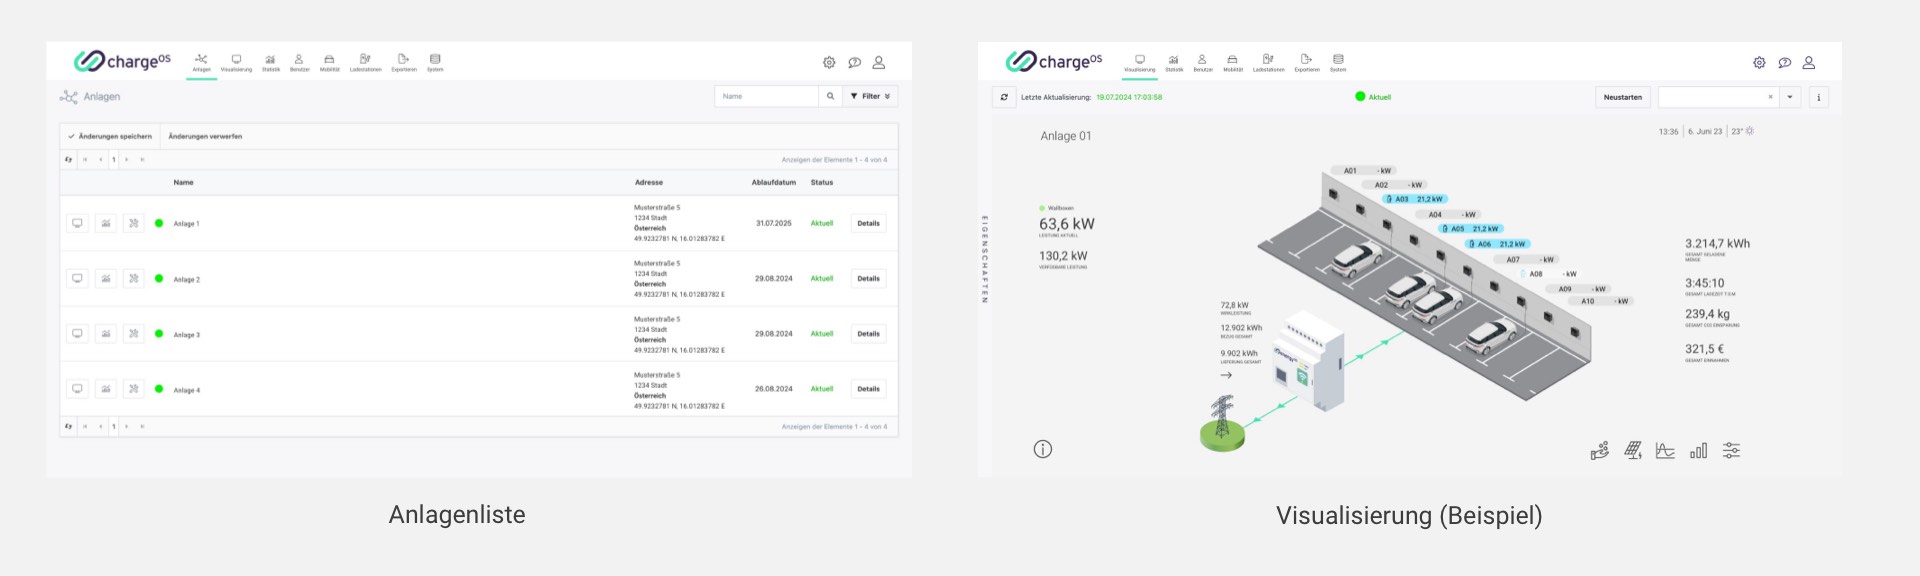Viewport: 1920px width, 576px height.
Task: Open System icon in Visualisierung nav
Action: pos(1338,63)
